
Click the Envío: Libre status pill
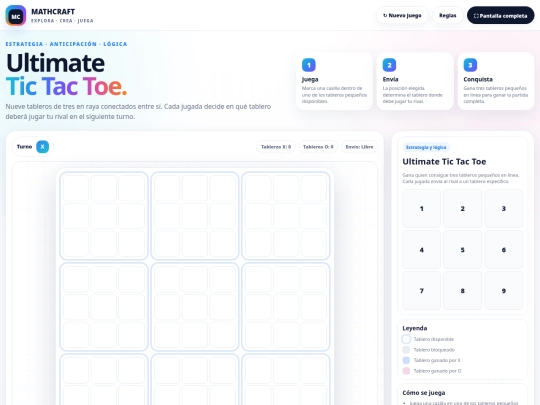coord(359,147)
